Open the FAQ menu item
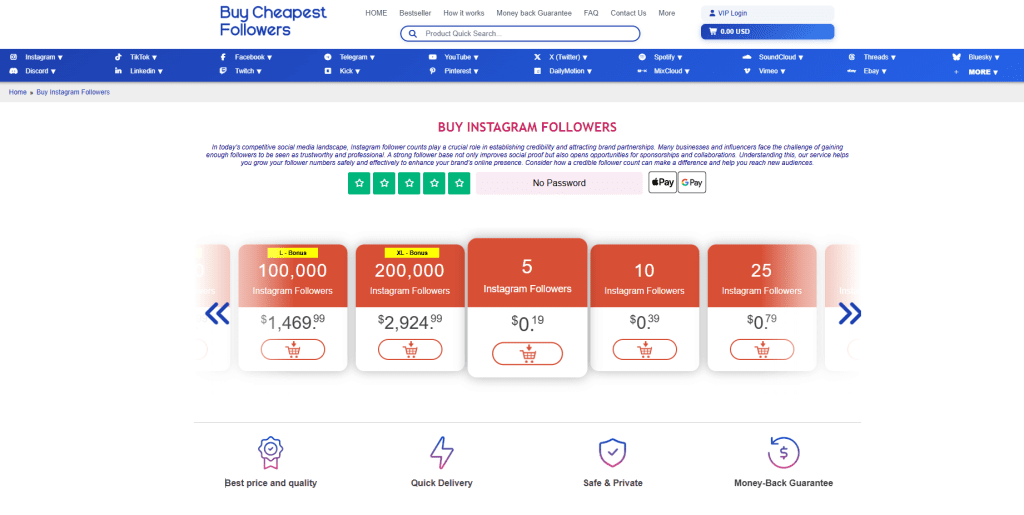 (591, 13)
